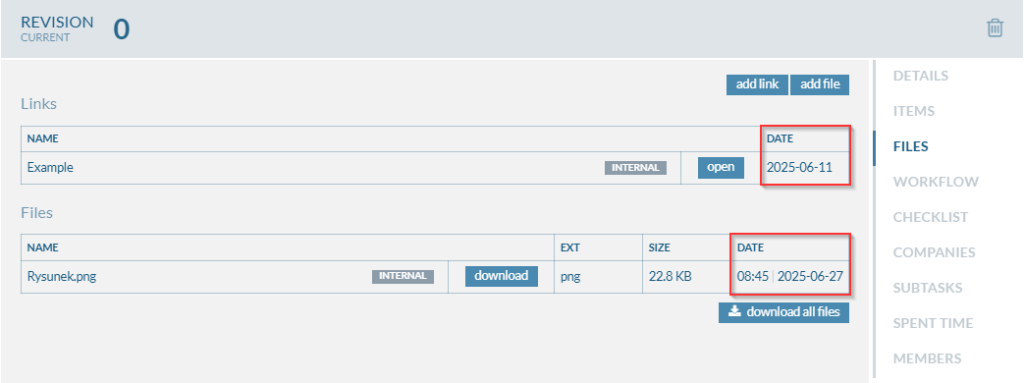Click the INTERNAL badge on Rysunek.png
Screen dimensions: 1024x383
coord(403,276)
